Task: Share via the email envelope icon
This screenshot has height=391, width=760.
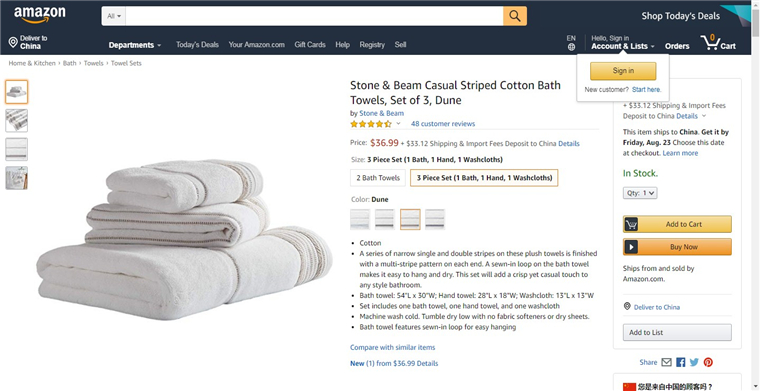Action: point(666,362)
